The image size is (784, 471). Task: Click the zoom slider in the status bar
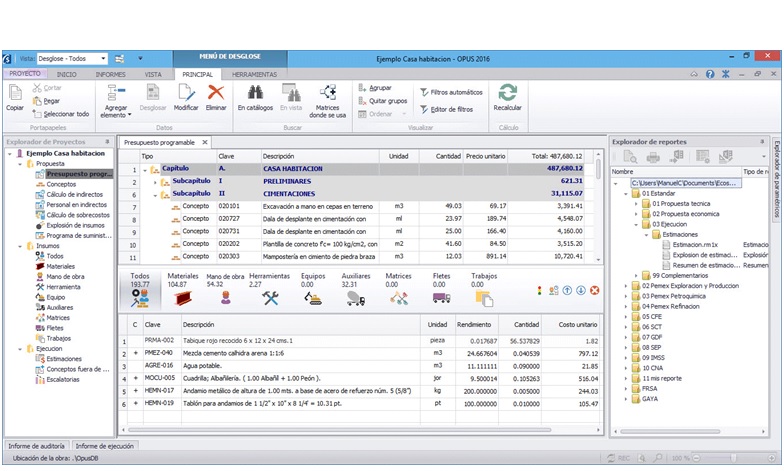click(x=735, y=457)
